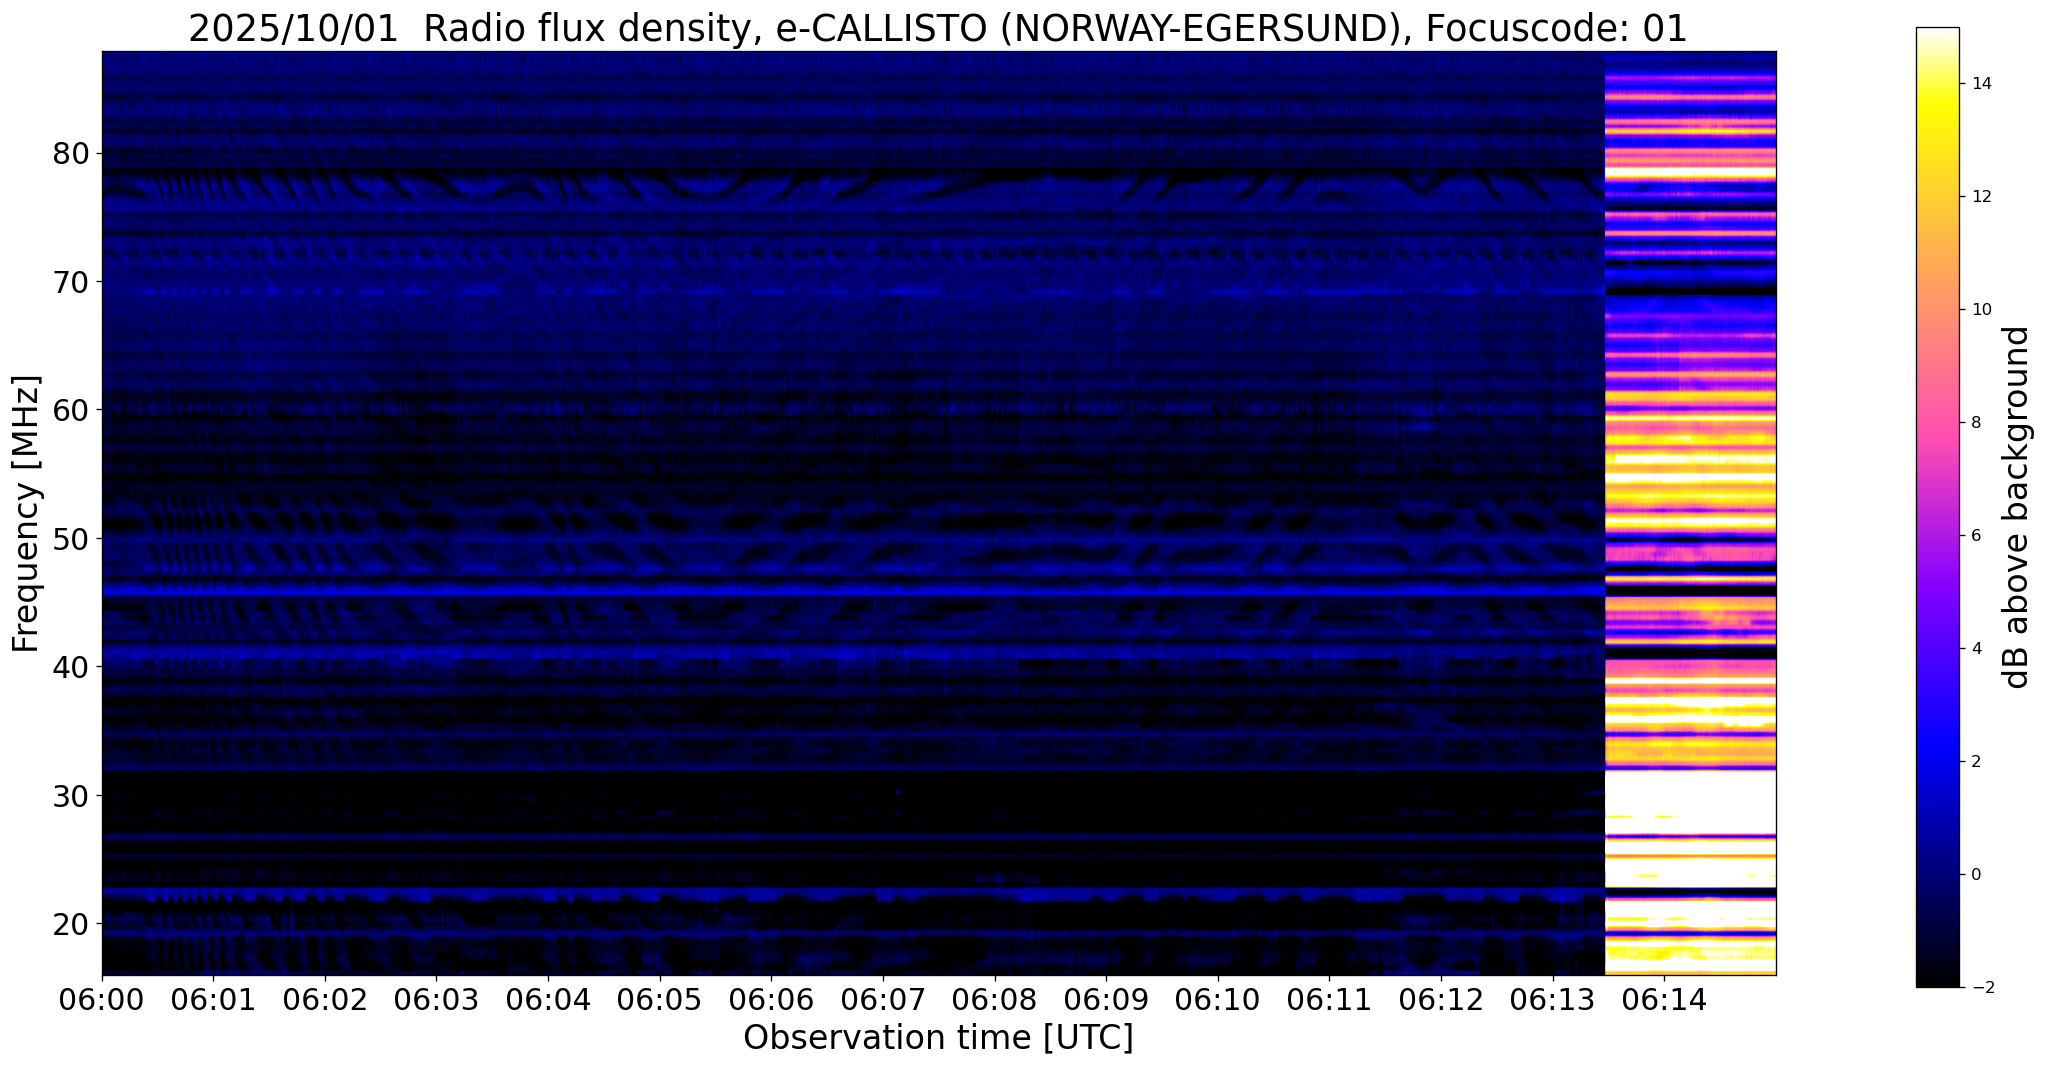Click the 06:03 time tick label
The width and height of the screenshot is (2047, 1067).
(x=436, y=1002)
